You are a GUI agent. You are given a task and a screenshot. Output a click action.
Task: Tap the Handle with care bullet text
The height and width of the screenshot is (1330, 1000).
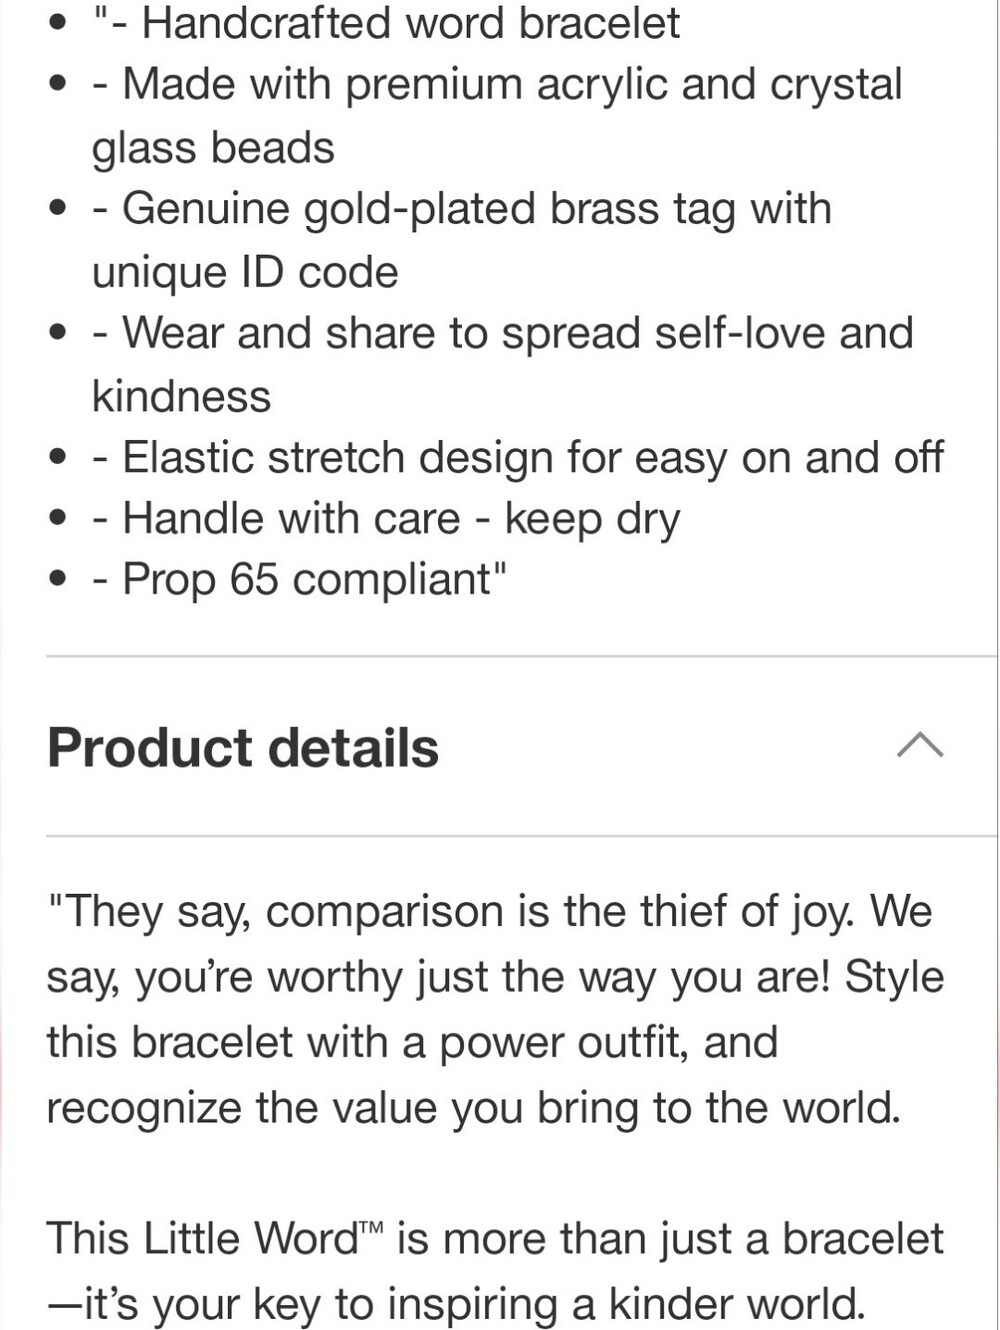coord(386,520)
